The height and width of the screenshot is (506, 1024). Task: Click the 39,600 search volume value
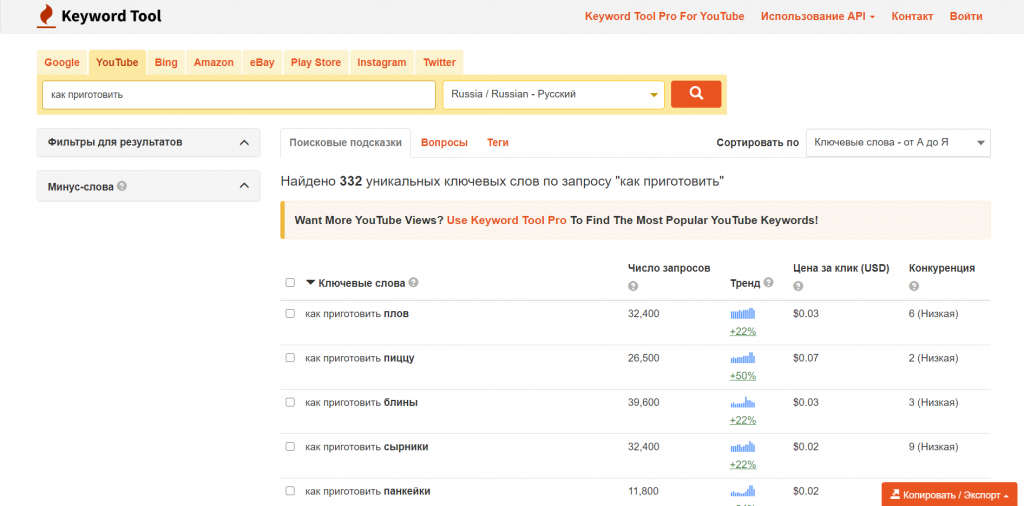[644, 402]
